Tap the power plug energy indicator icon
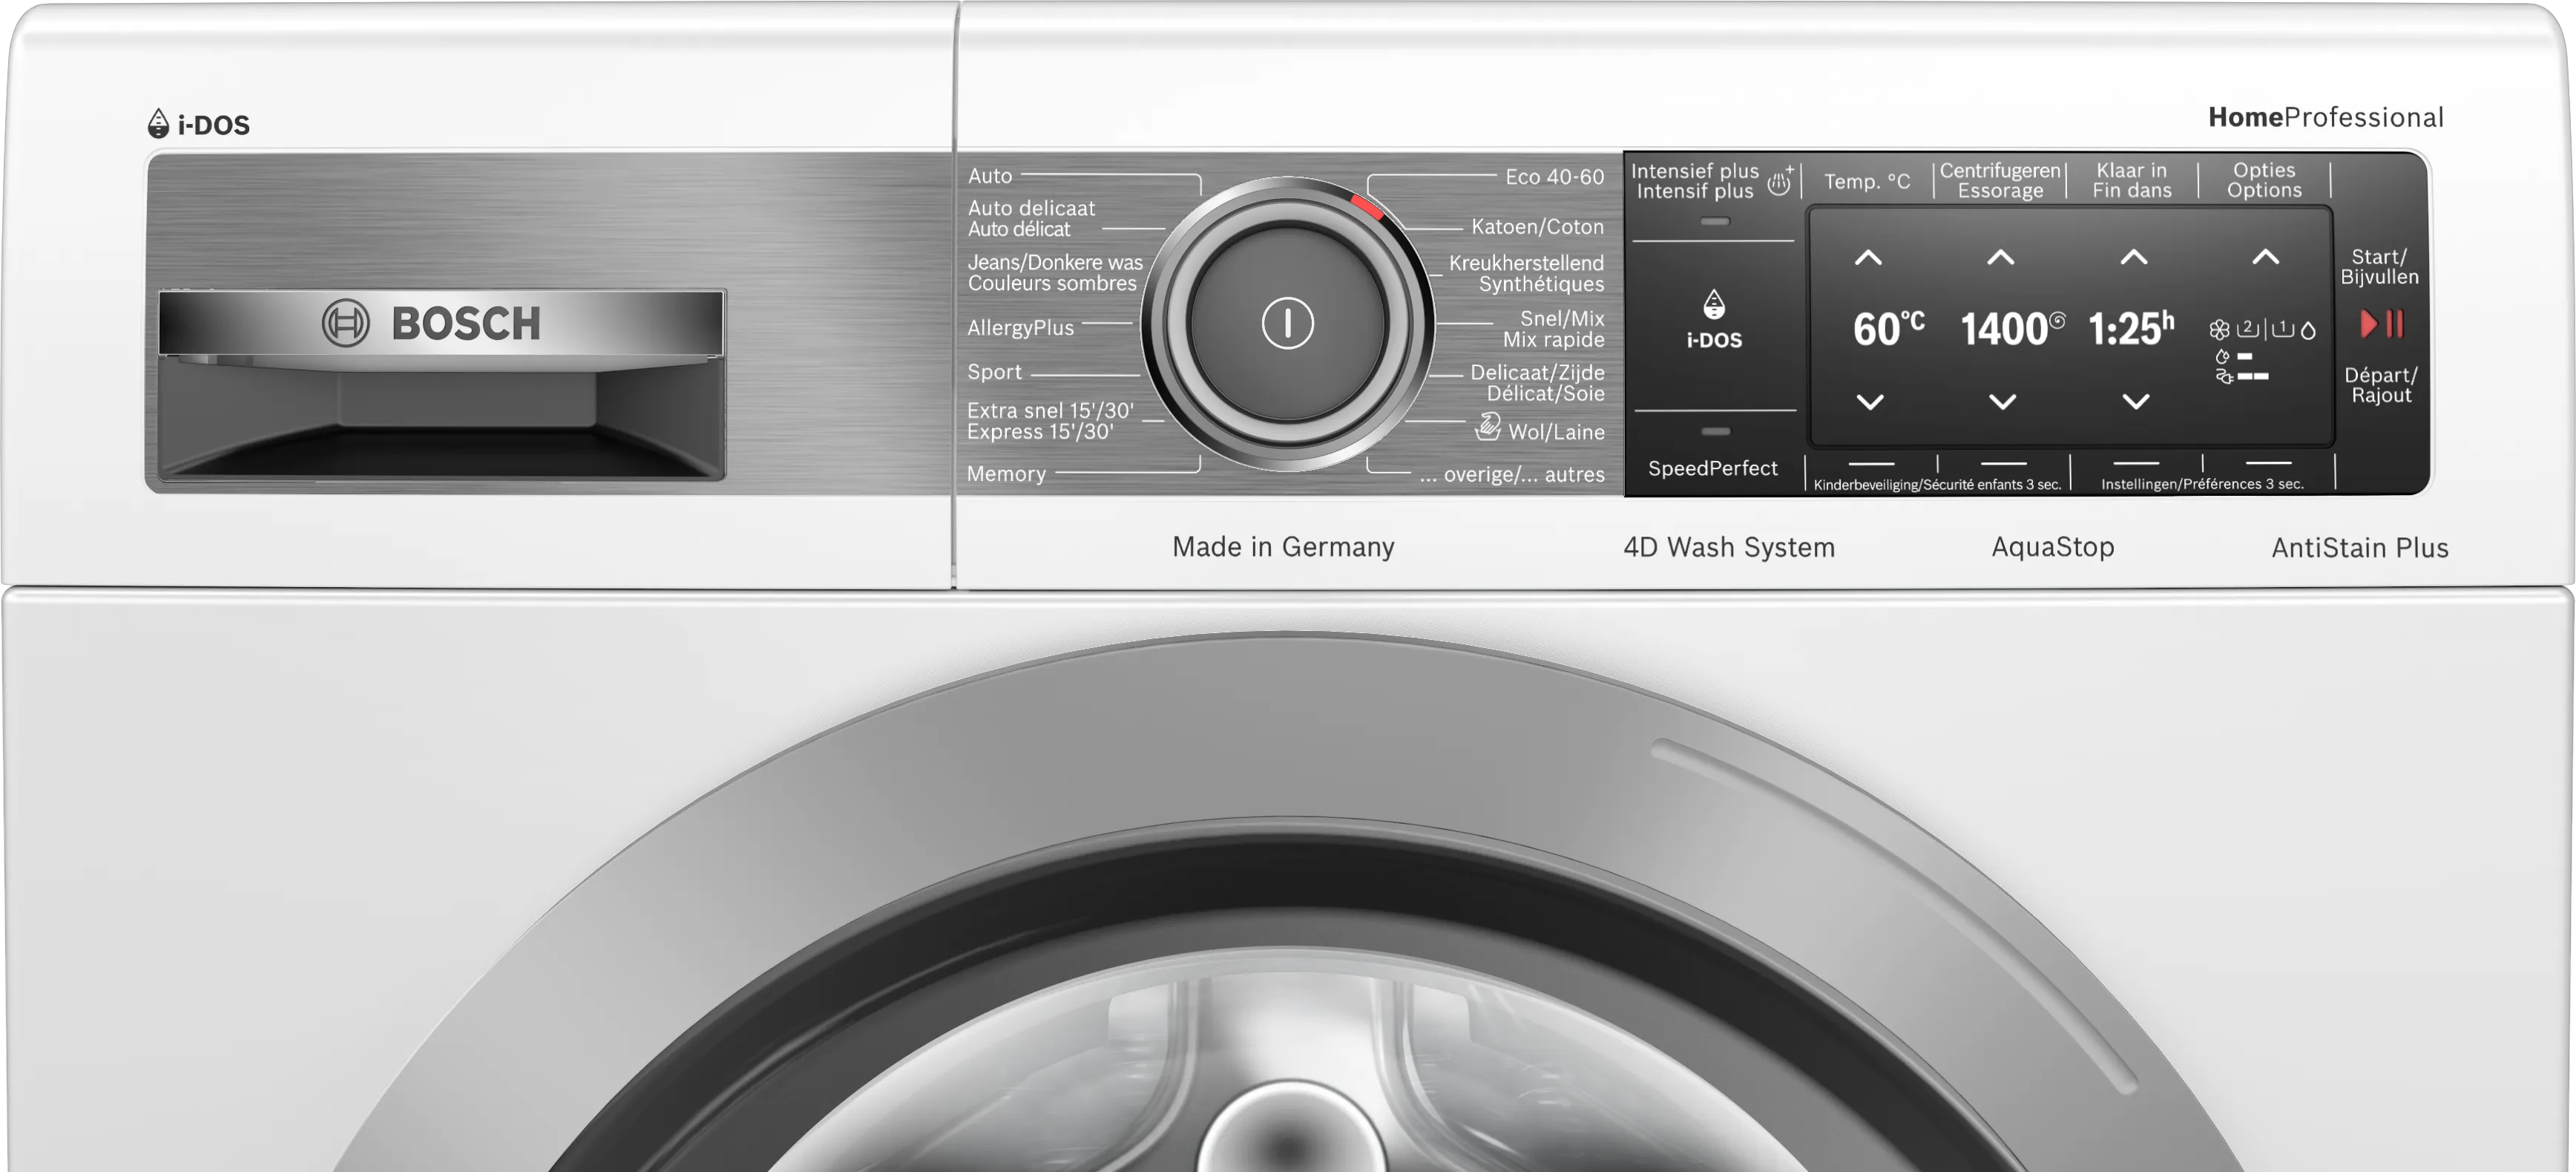2576x1172 pixels. tap(2224, 377)
